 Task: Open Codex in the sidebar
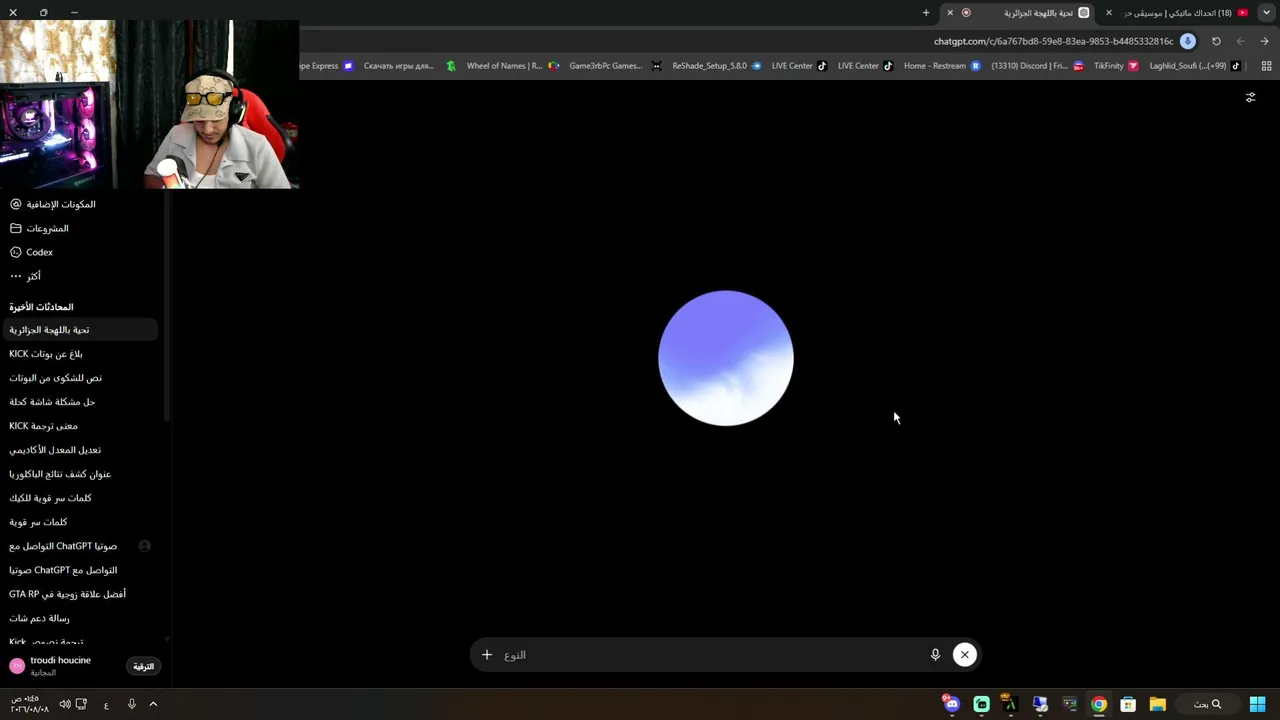point(79,252)
